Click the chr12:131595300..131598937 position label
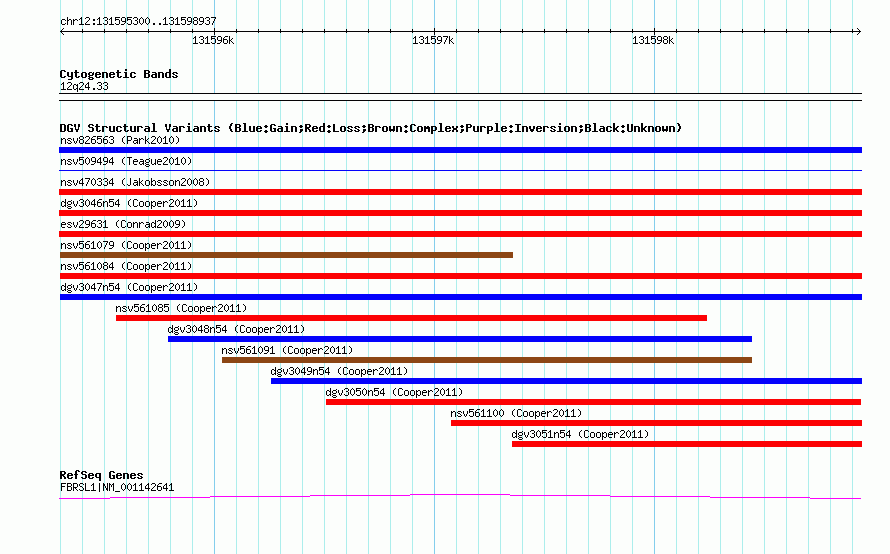Screen dimensions: 890x554 pos(138,22)
